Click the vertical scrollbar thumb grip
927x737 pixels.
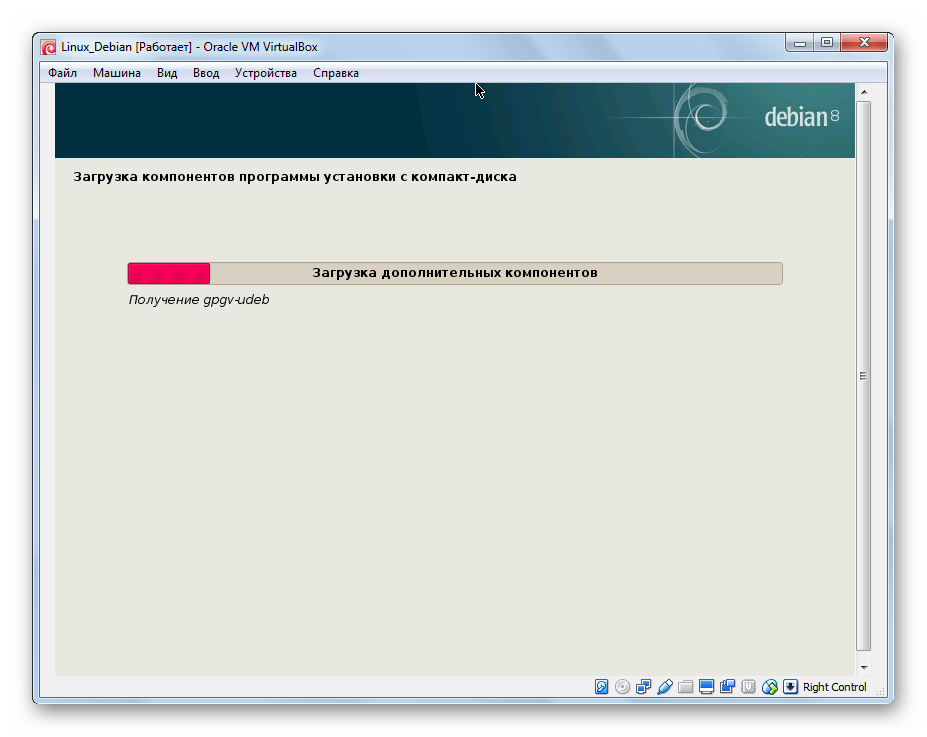click(x=864, y=376)
